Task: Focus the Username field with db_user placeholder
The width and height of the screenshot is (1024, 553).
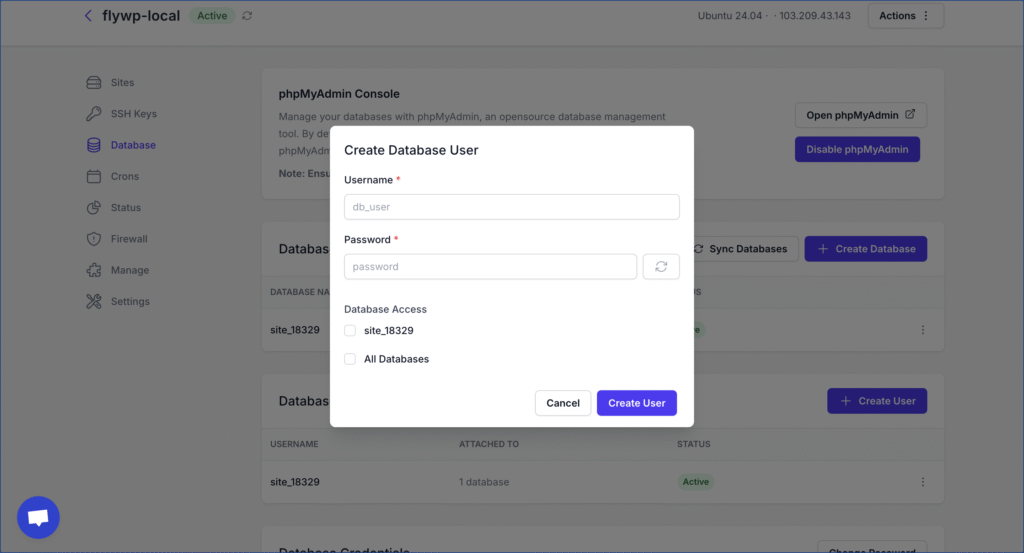Action: point(511,207)
